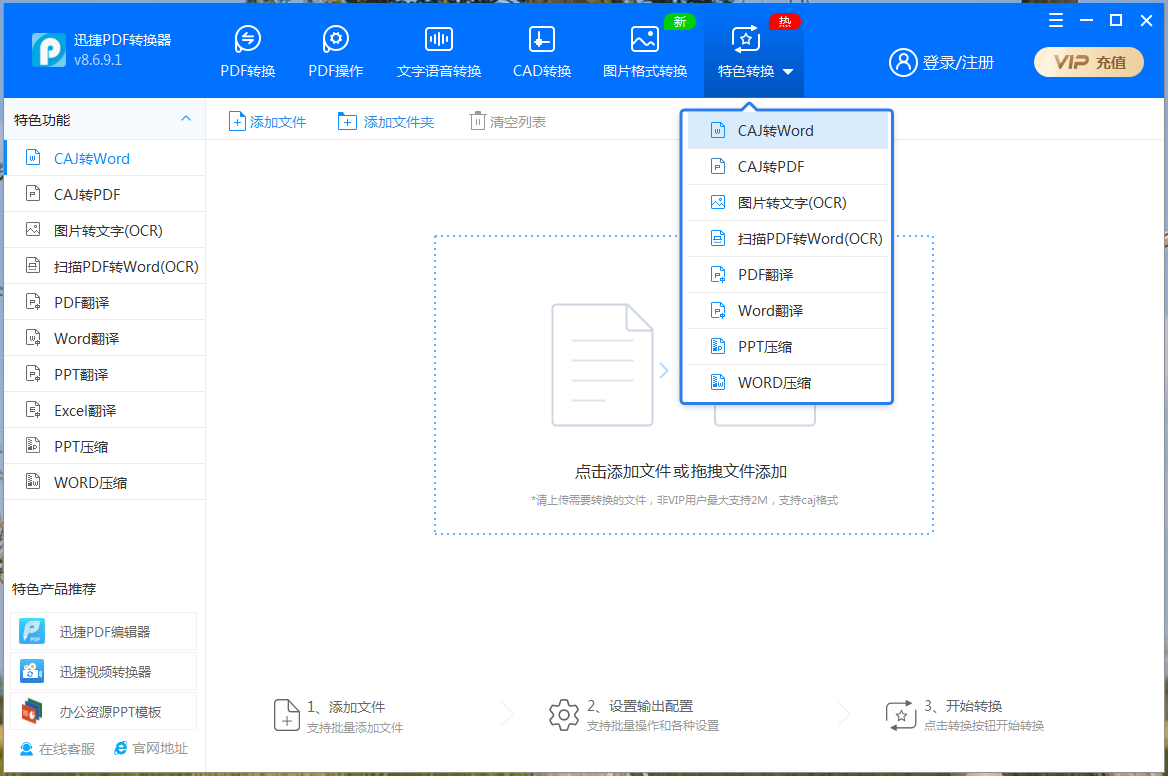Click the step 3 开始转换 icon

click(901, 715)
